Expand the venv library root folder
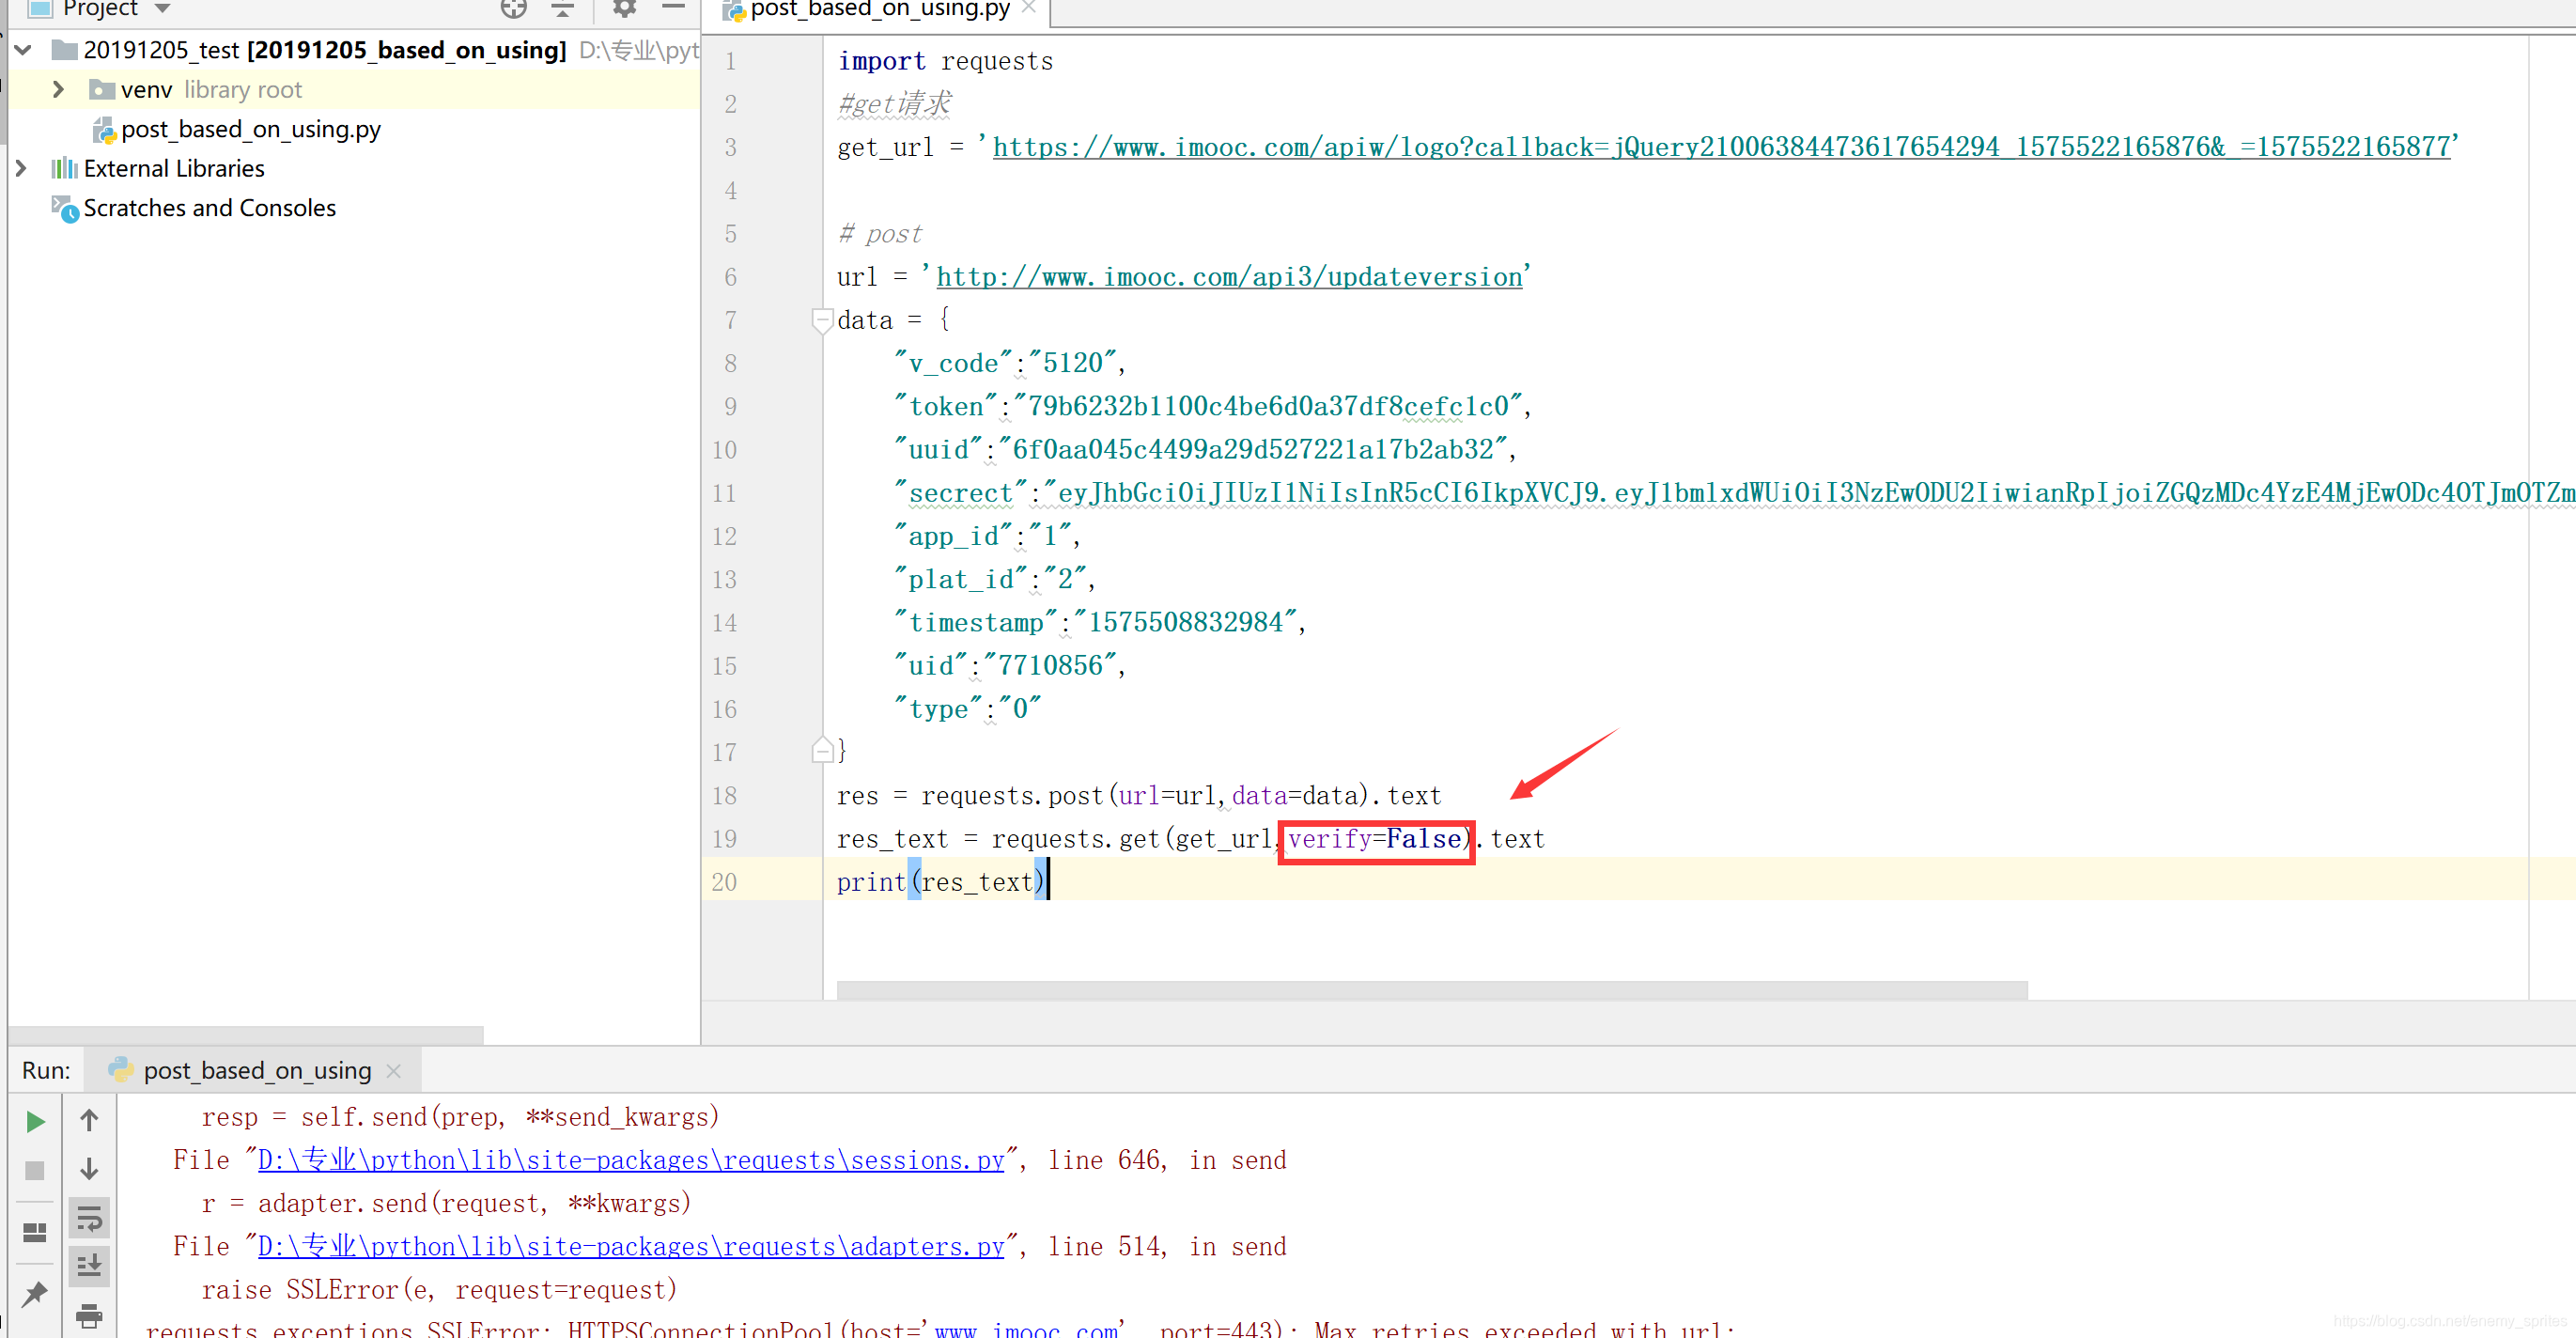 58,90
